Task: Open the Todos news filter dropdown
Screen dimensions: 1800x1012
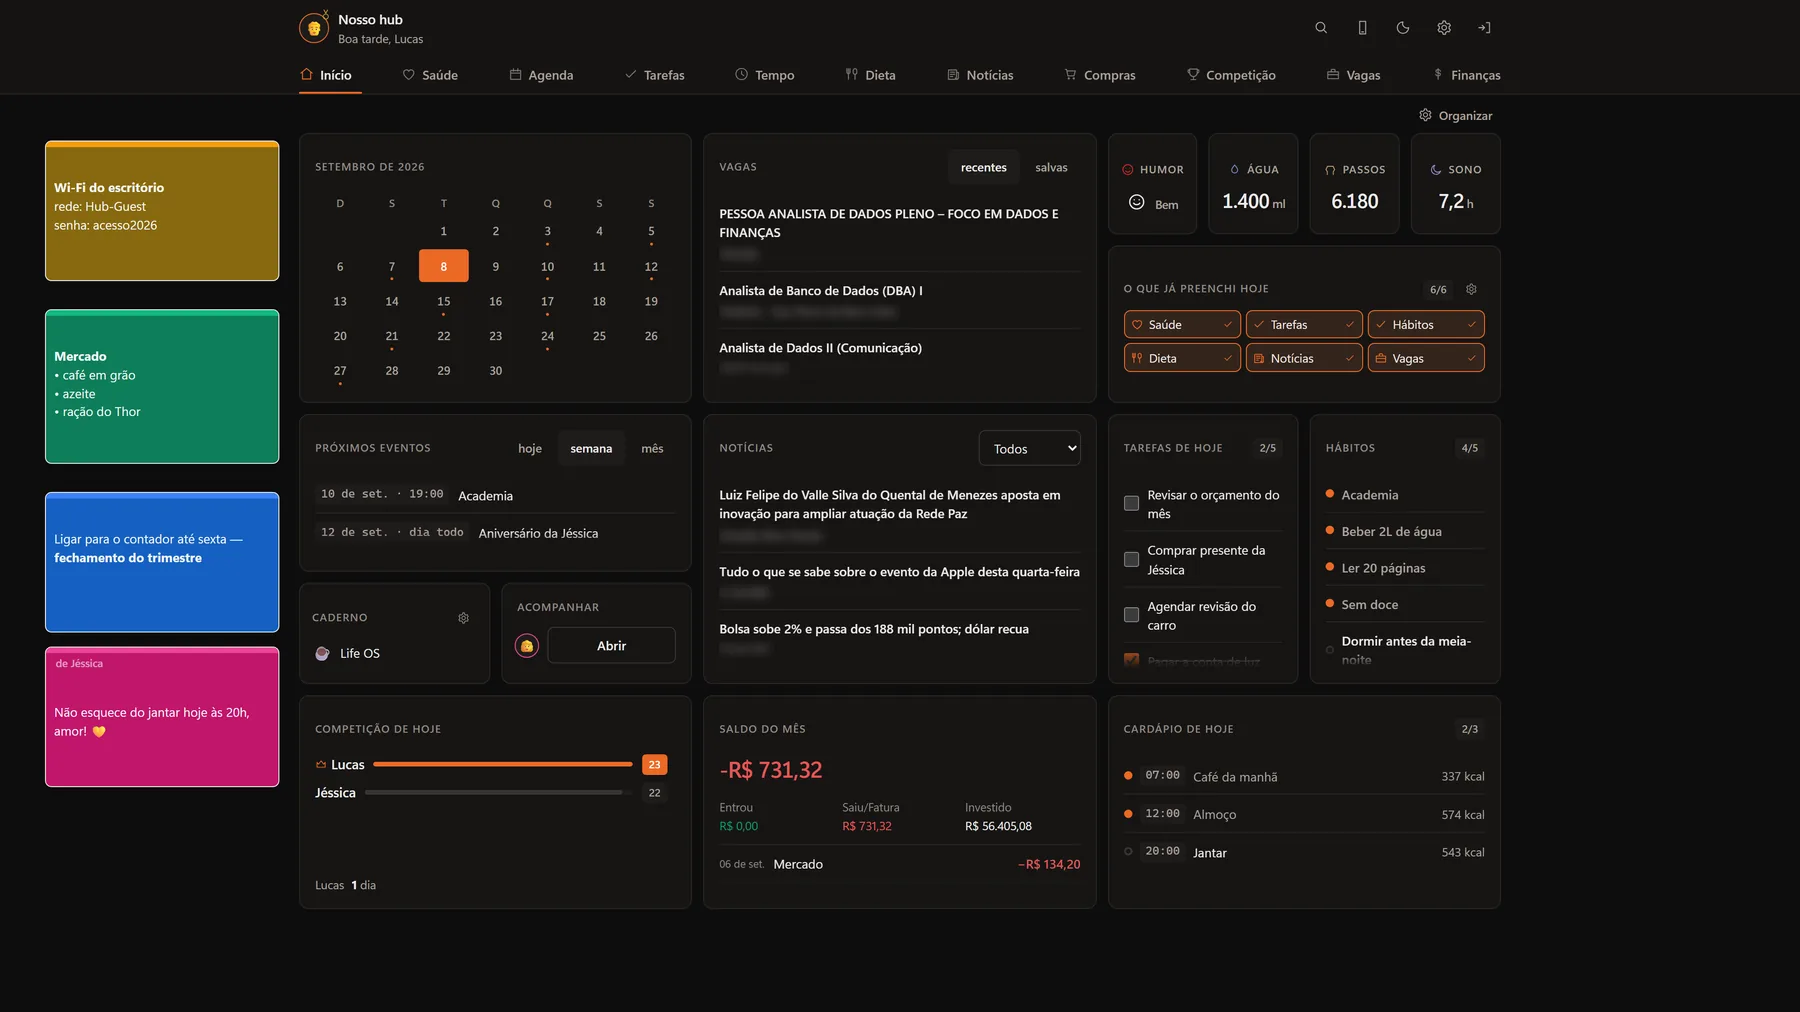Action: pyautogui.click(x=1029, y=449)
